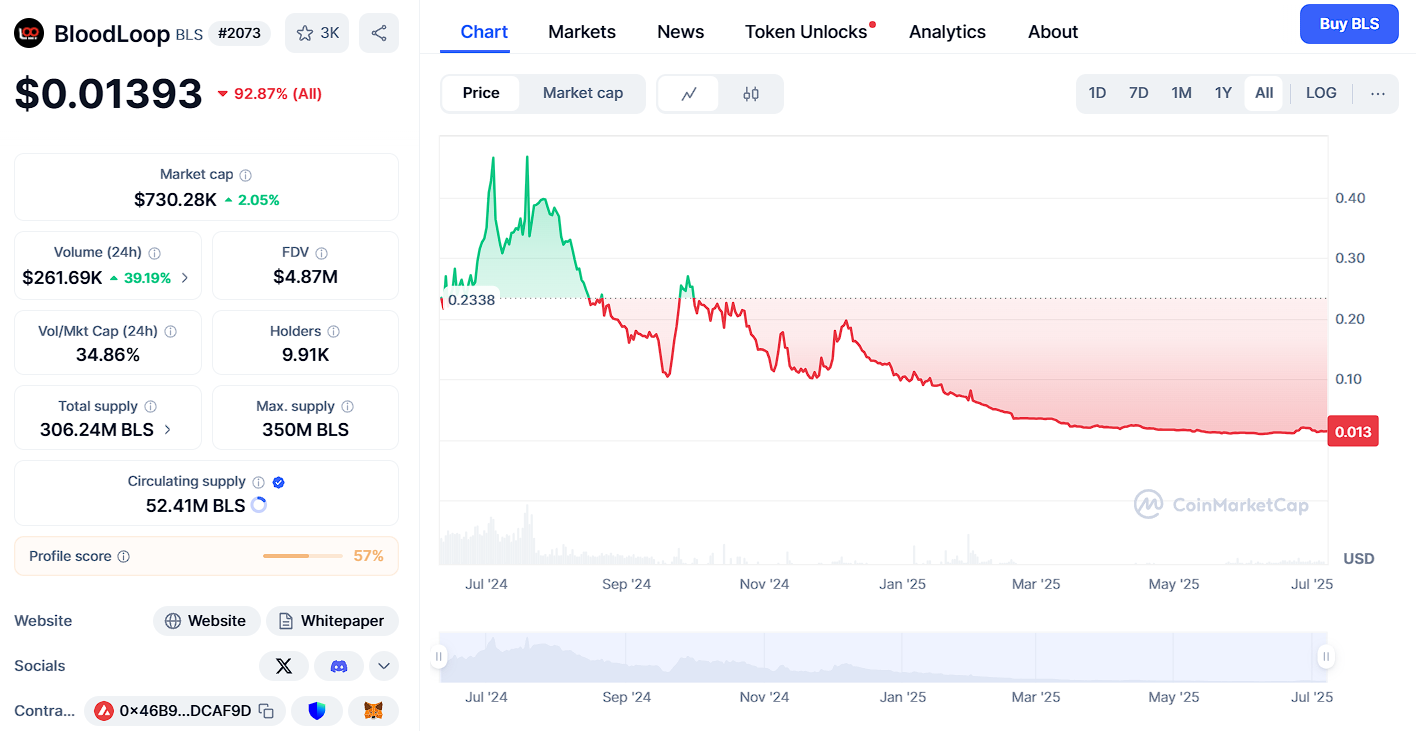Image resolution: width=1416 pixels, height=731 pixels.
Task: Click the BloodLoop token logo
Action: pos(29,33)
